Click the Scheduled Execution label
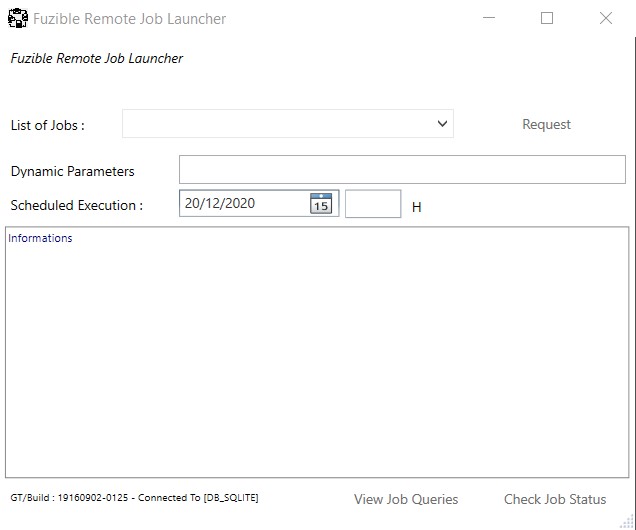 tap(77, 205)
